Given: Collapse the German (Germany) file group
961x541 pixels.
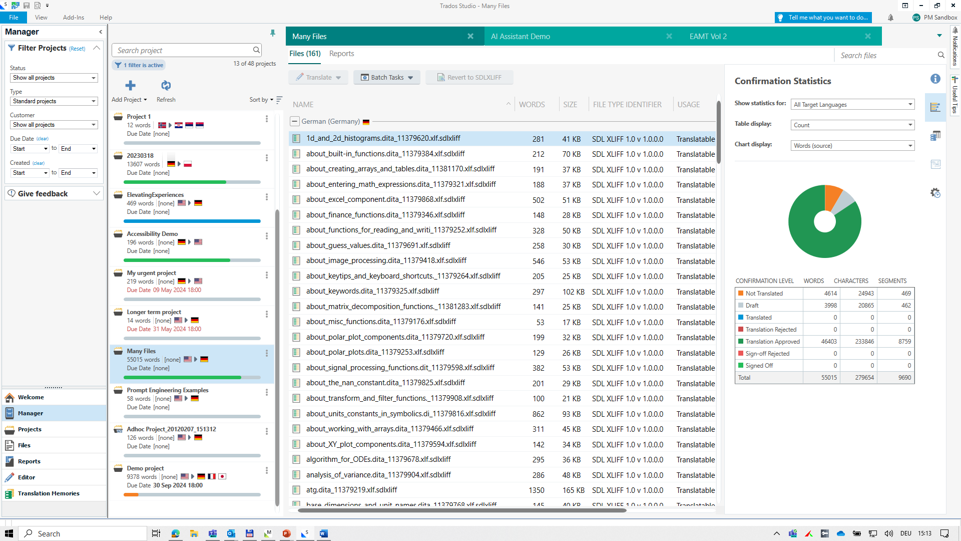Looking at the screenshot, I should tap(295, 121).
